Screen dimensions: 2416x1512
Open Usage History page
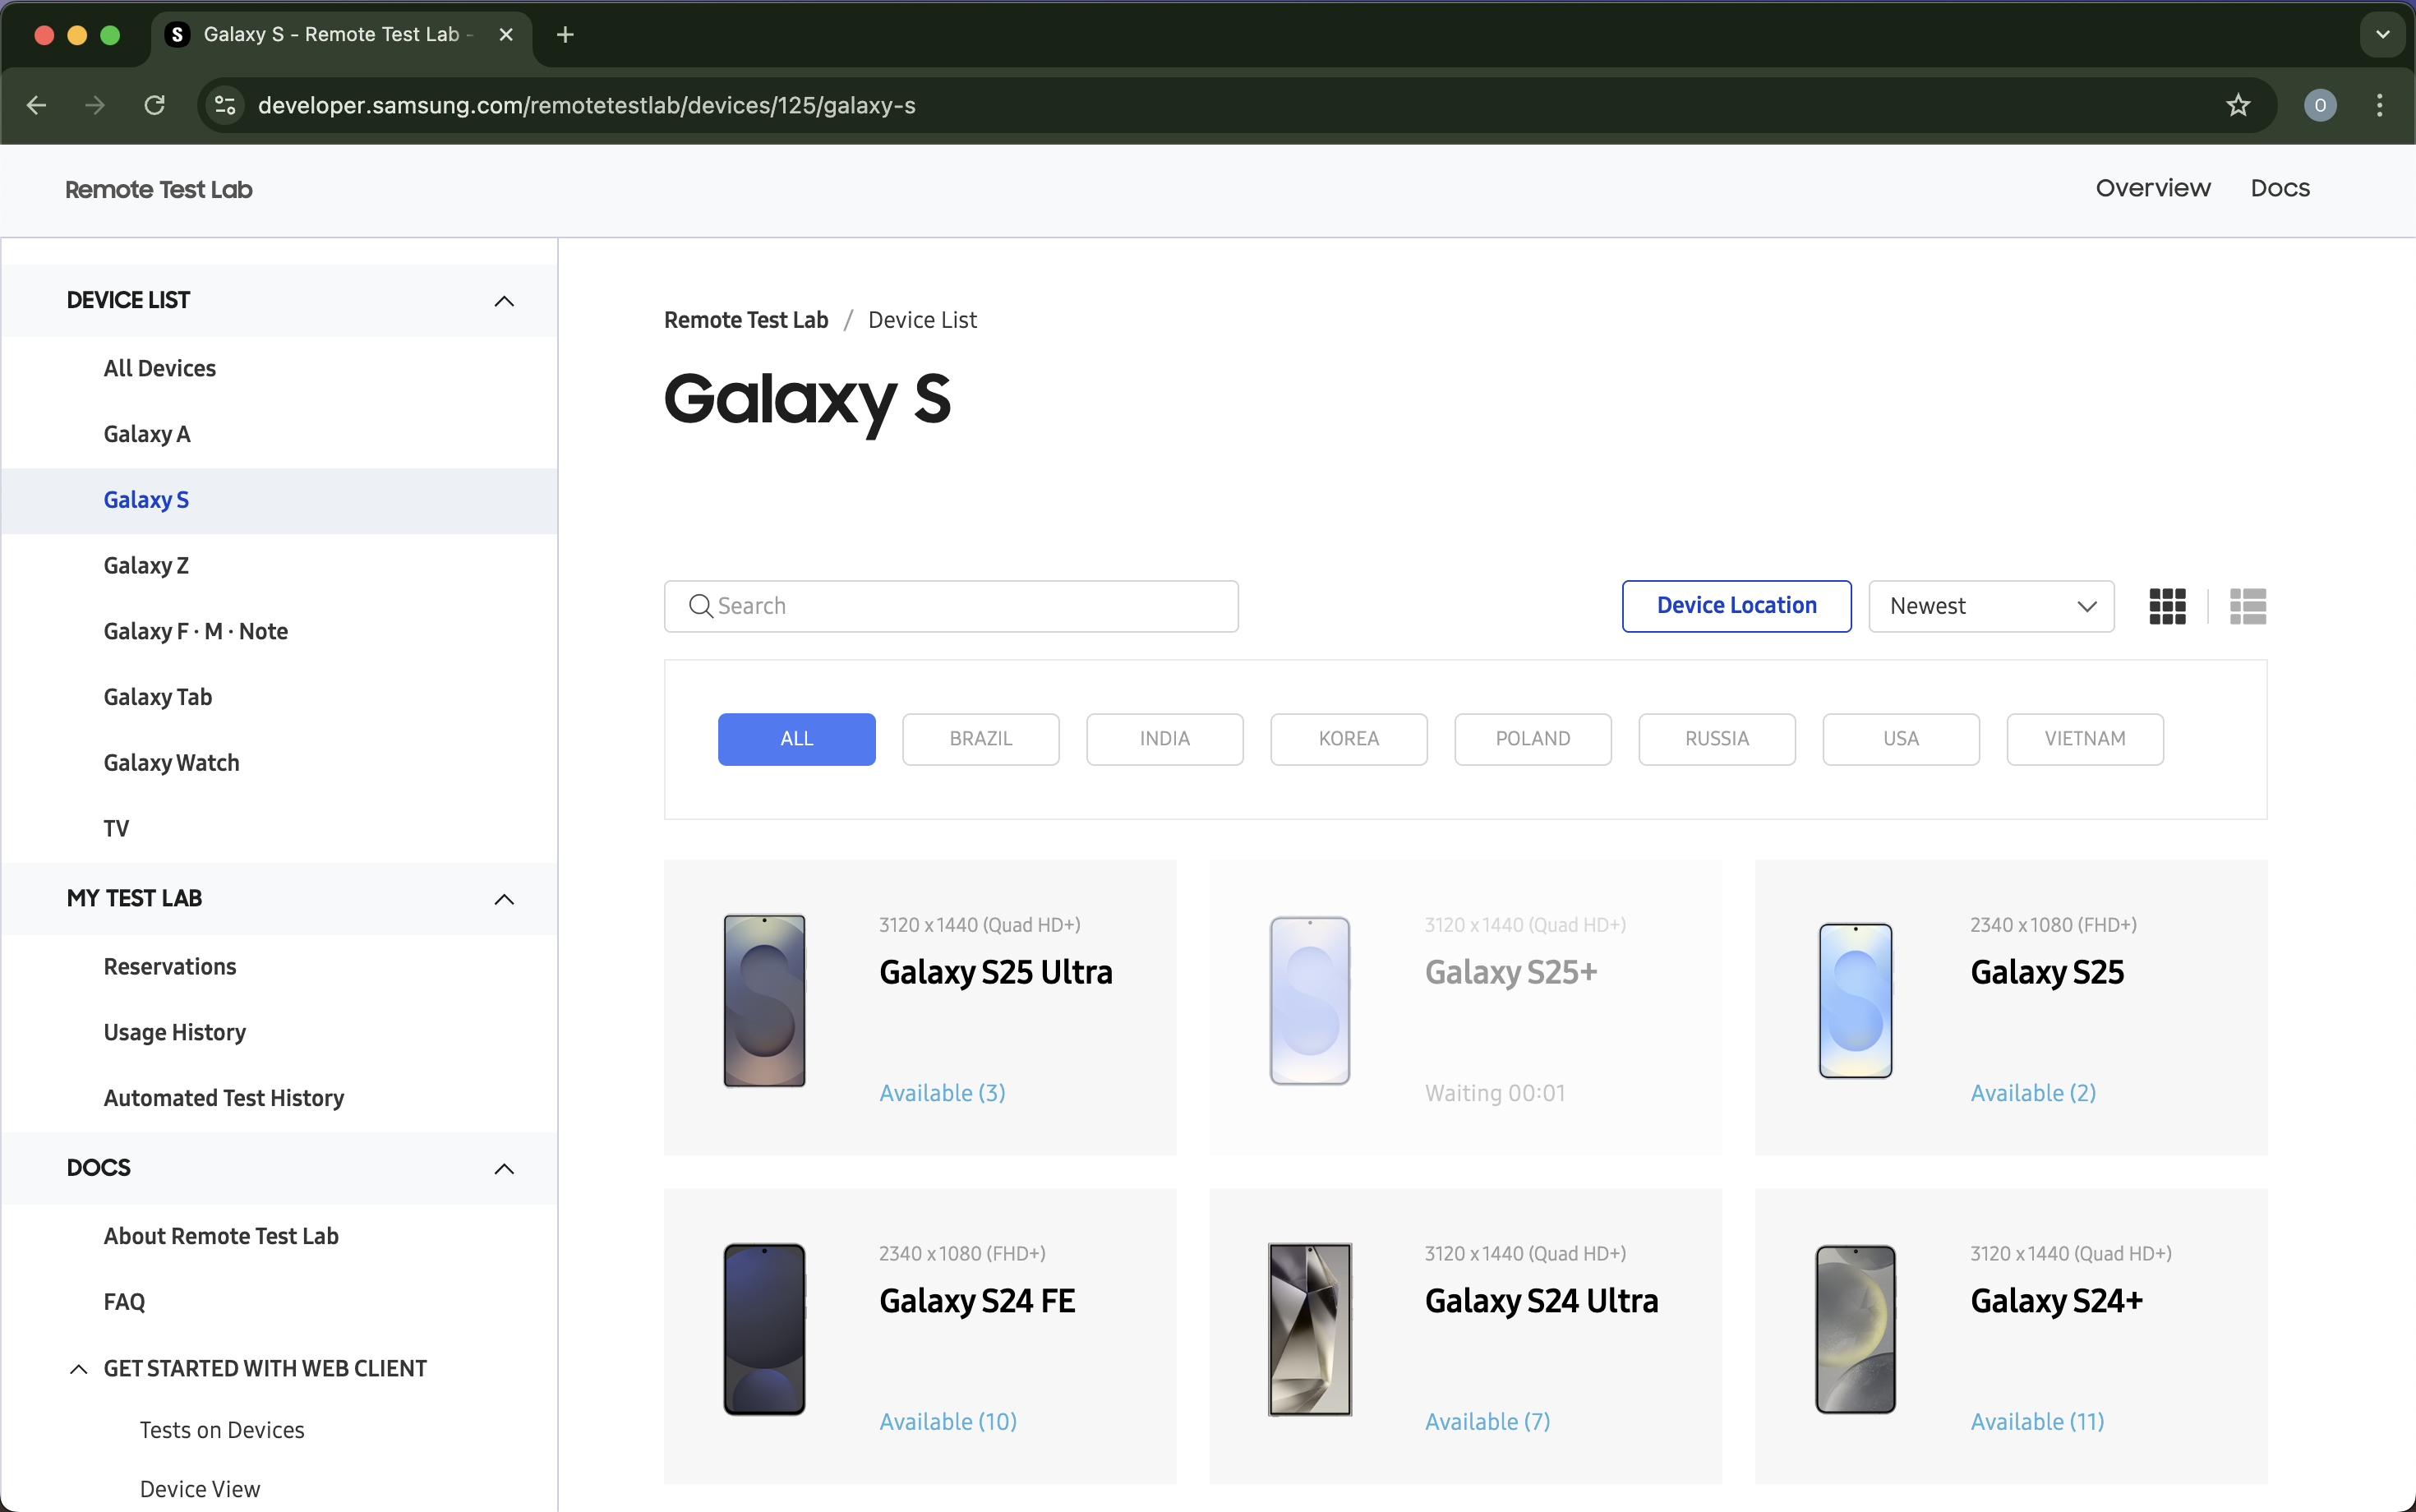(174, 1032)
